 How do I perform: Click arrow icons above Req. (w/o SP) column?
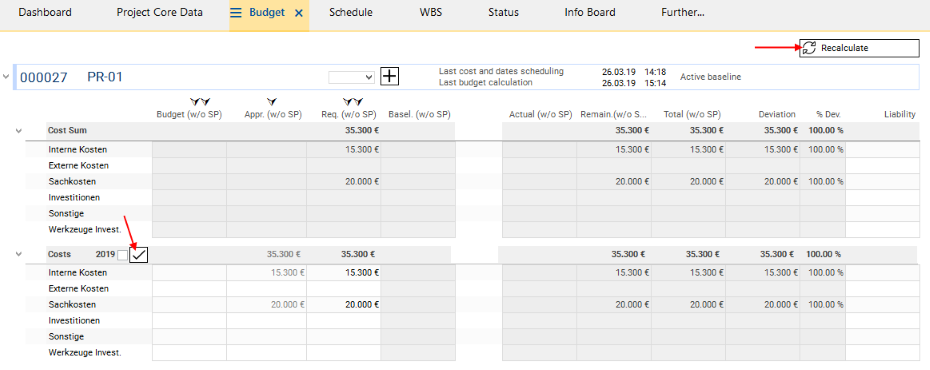click(352, 103)
